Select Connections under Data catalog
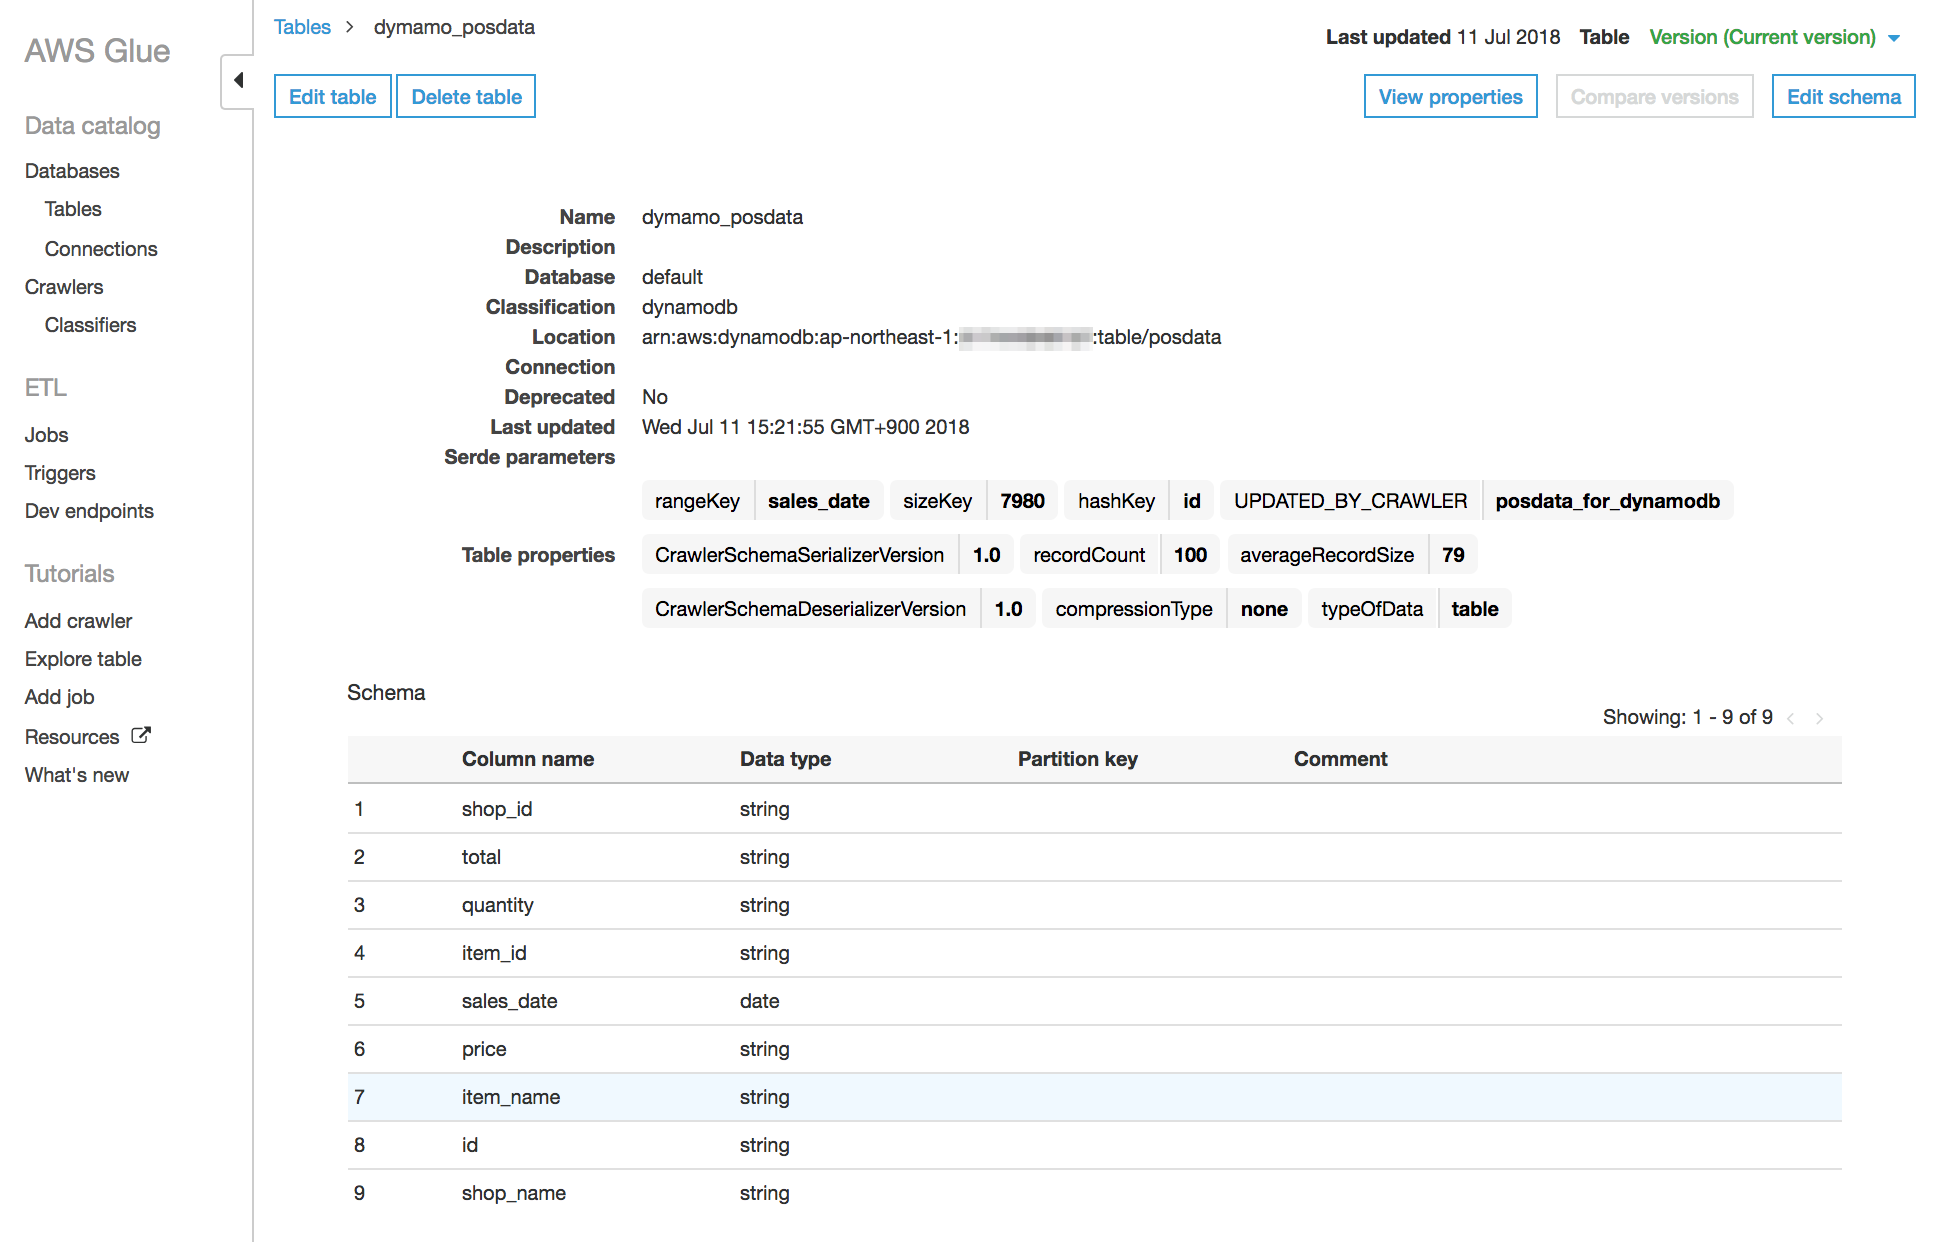This screenshot has width=1936, height=1242. (x=101, y=248)
